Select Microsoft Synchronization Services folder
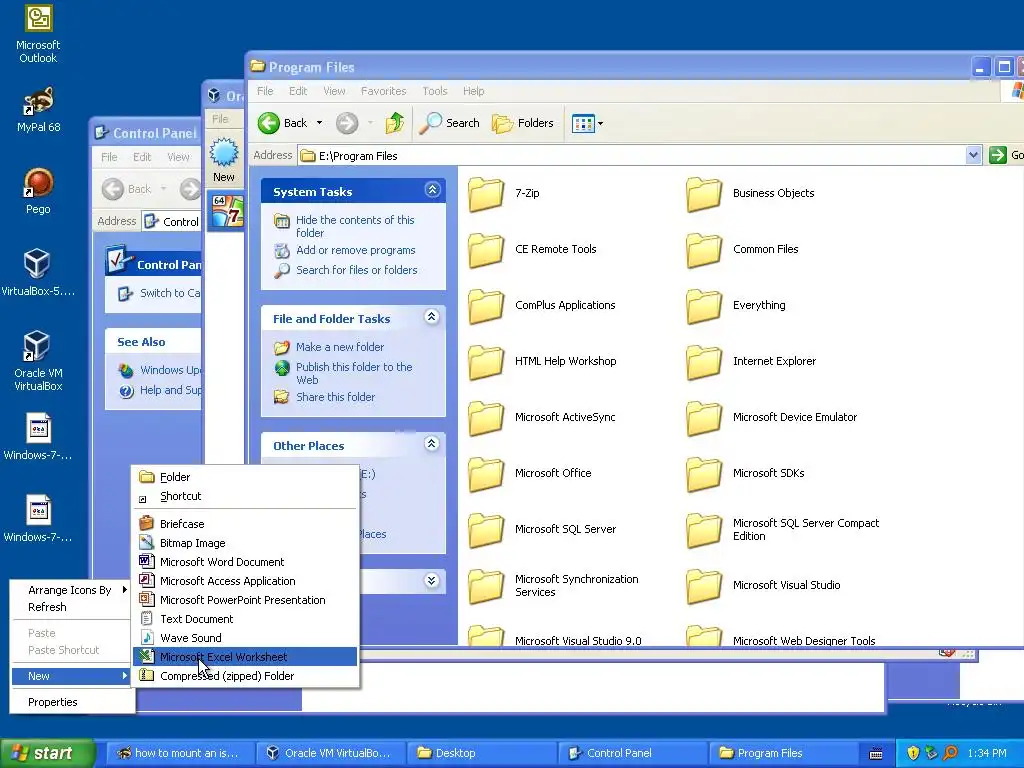Image resolution: width=1024 pixels, height=768 pixels. click(554, 585)
